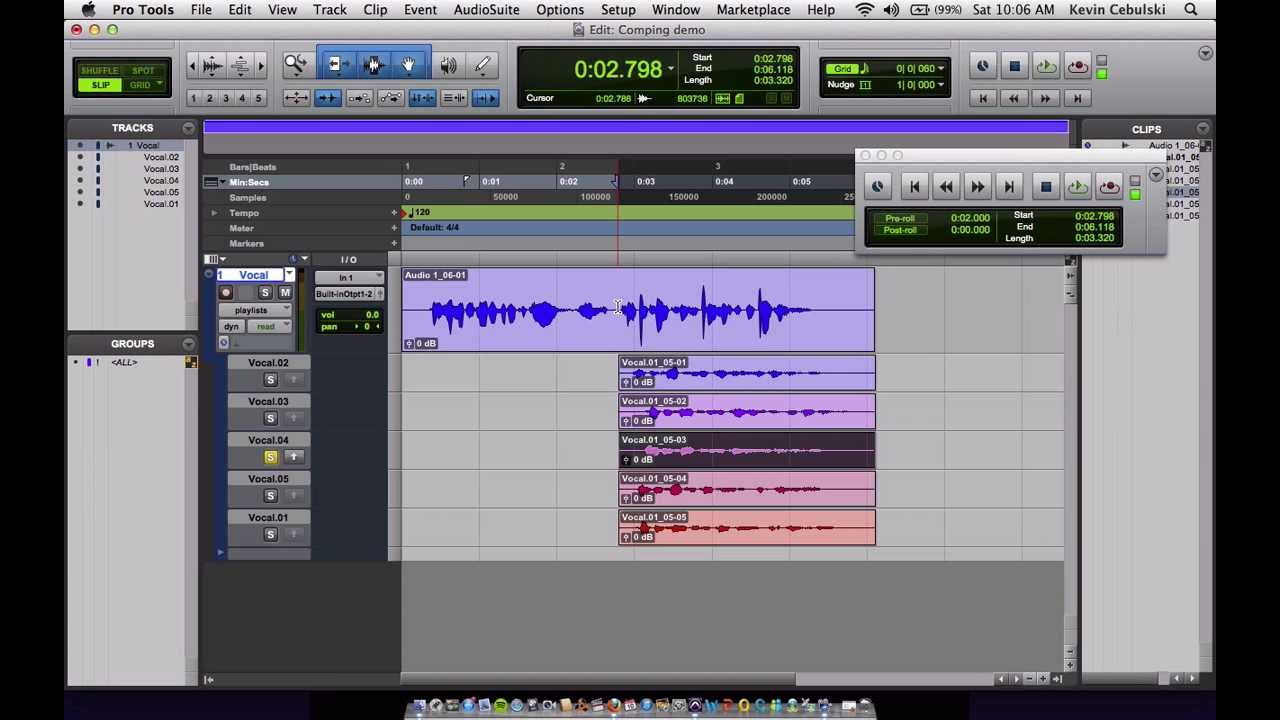Toggle Post-roll in Transport window

coord(899,230)
